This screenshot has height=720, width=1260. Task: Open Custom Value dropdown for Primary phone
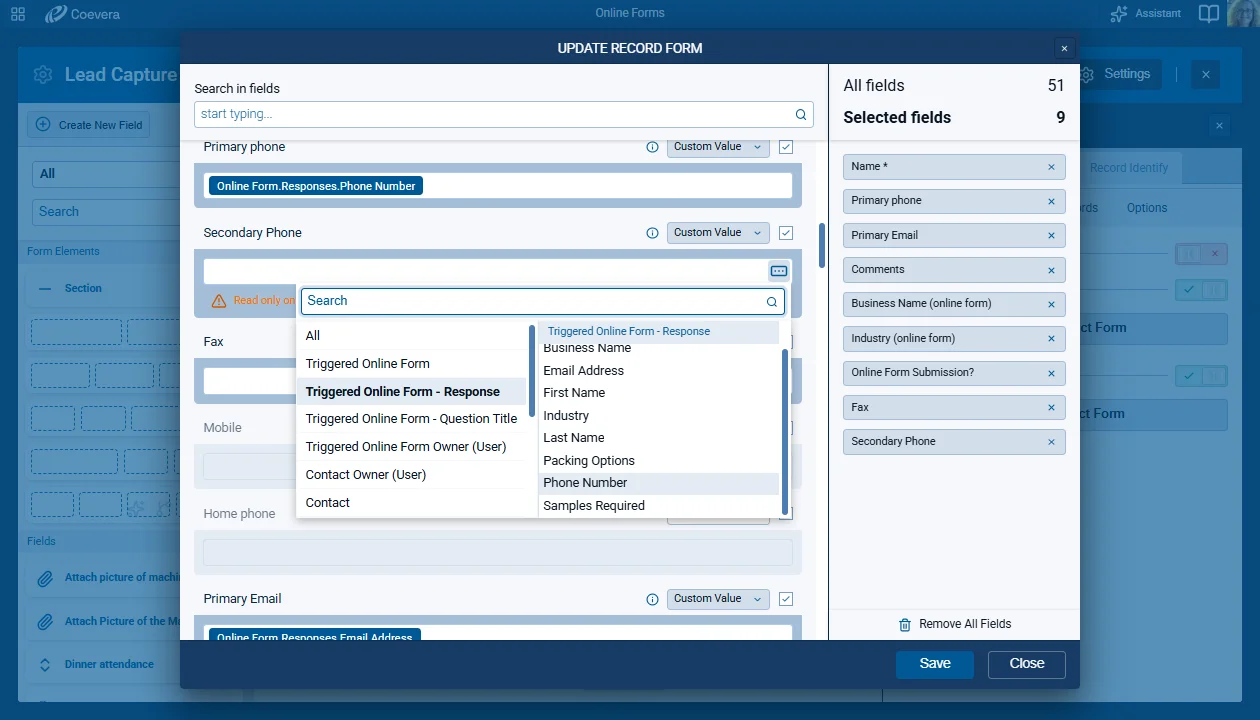click(x=718, y=147)
